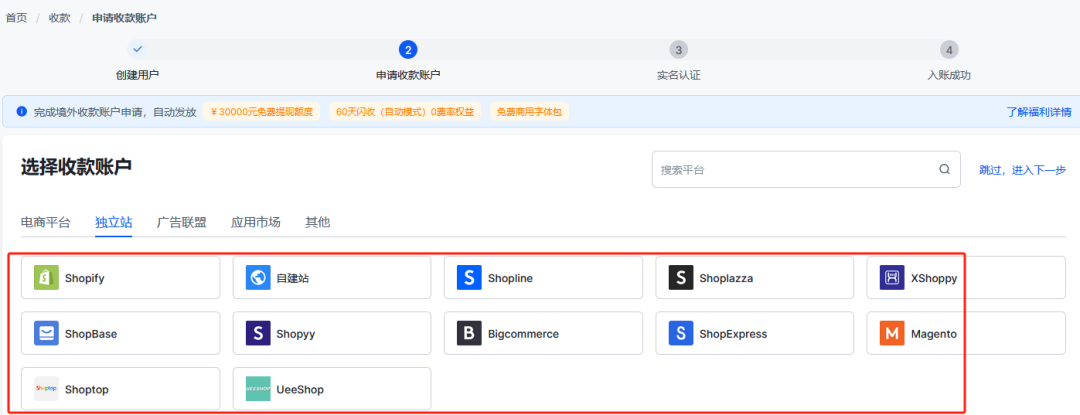Click the ShopBase logo icon

point(47,334)
